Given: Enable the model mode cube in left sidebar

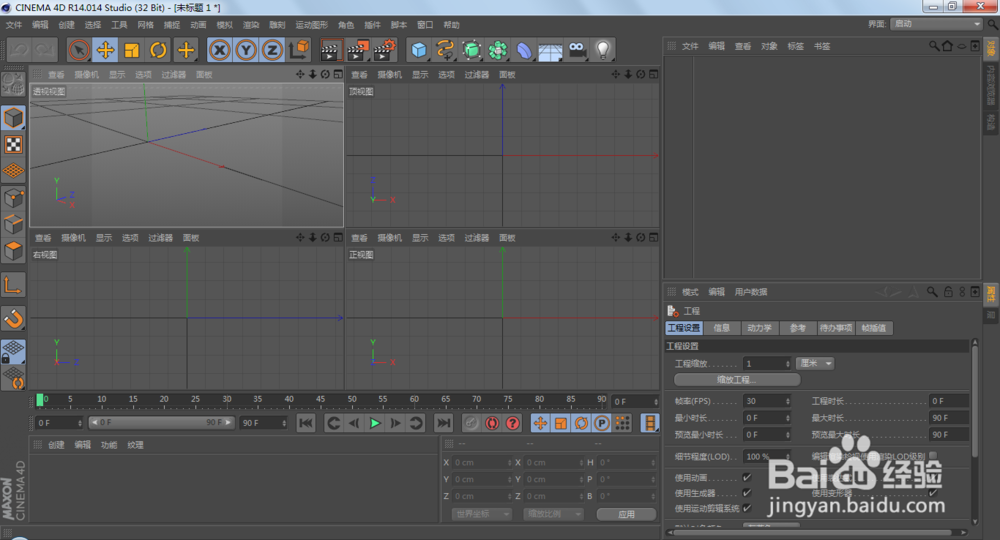Looking at the screenshot, I should click(x=13, y=118).
